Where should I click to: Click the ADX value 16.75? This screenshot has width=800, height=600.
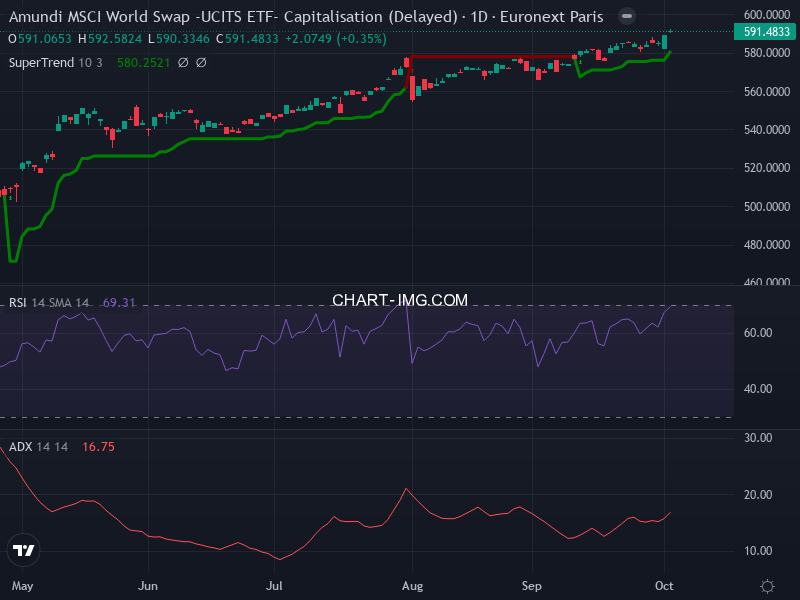98,446
